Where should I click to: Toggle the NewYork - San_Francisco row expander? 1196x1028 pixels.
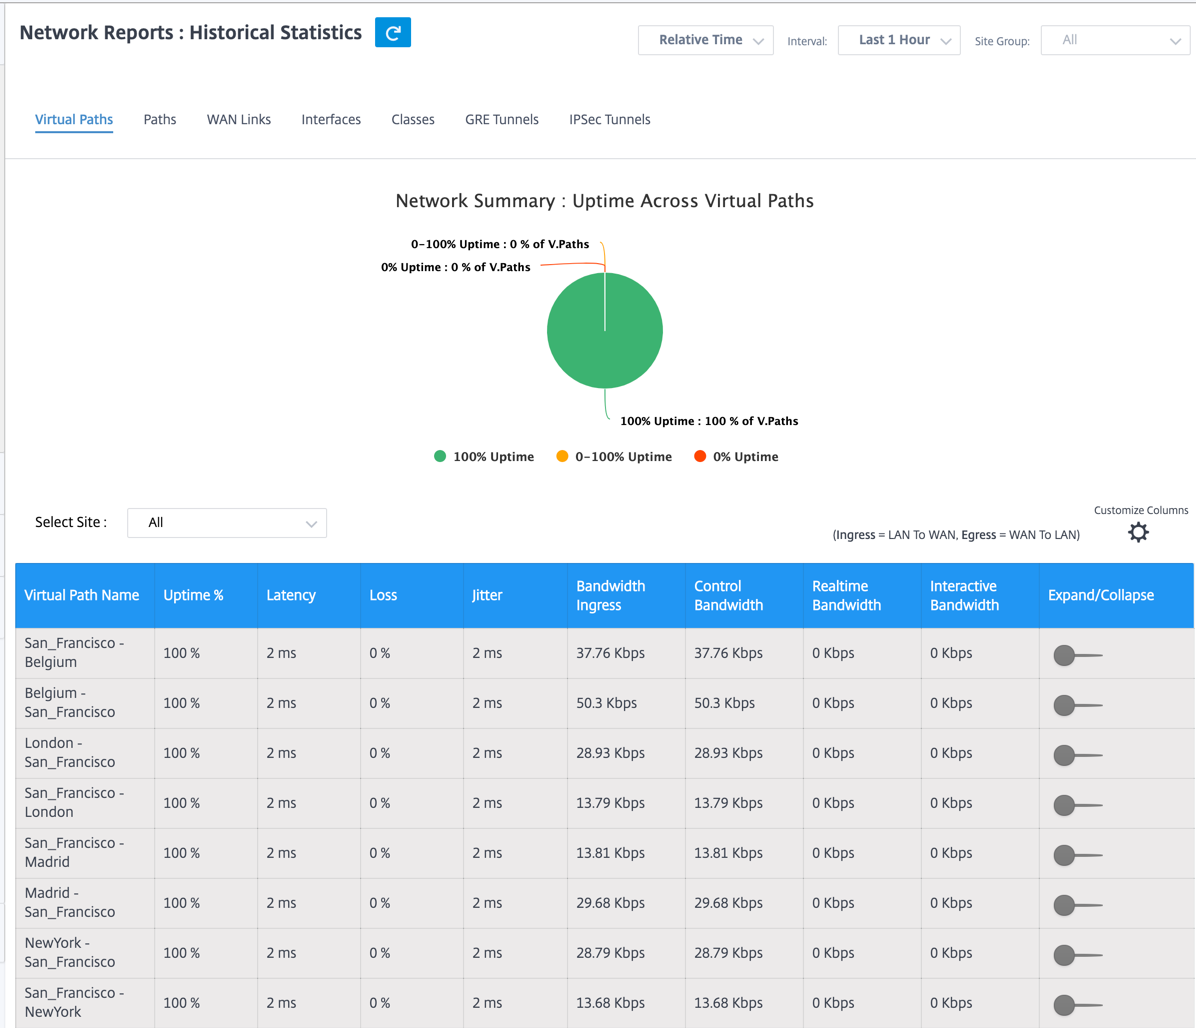(1078, 955)
